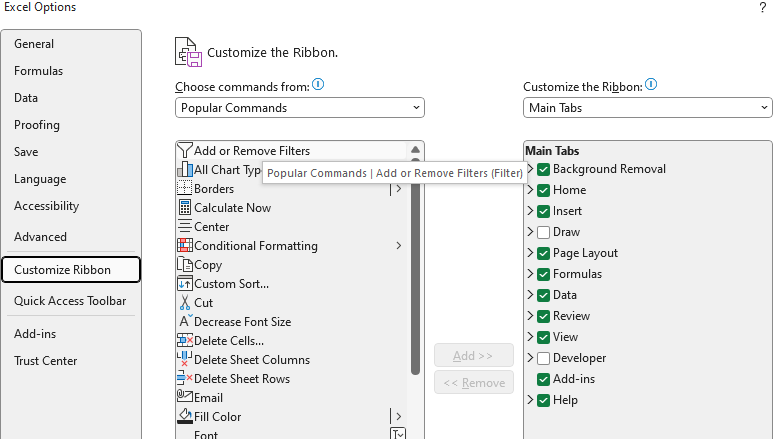The width and height of the screenshot is (773, 439).
Task: Expand the Page Layout tab node
Action: [530, 253]
